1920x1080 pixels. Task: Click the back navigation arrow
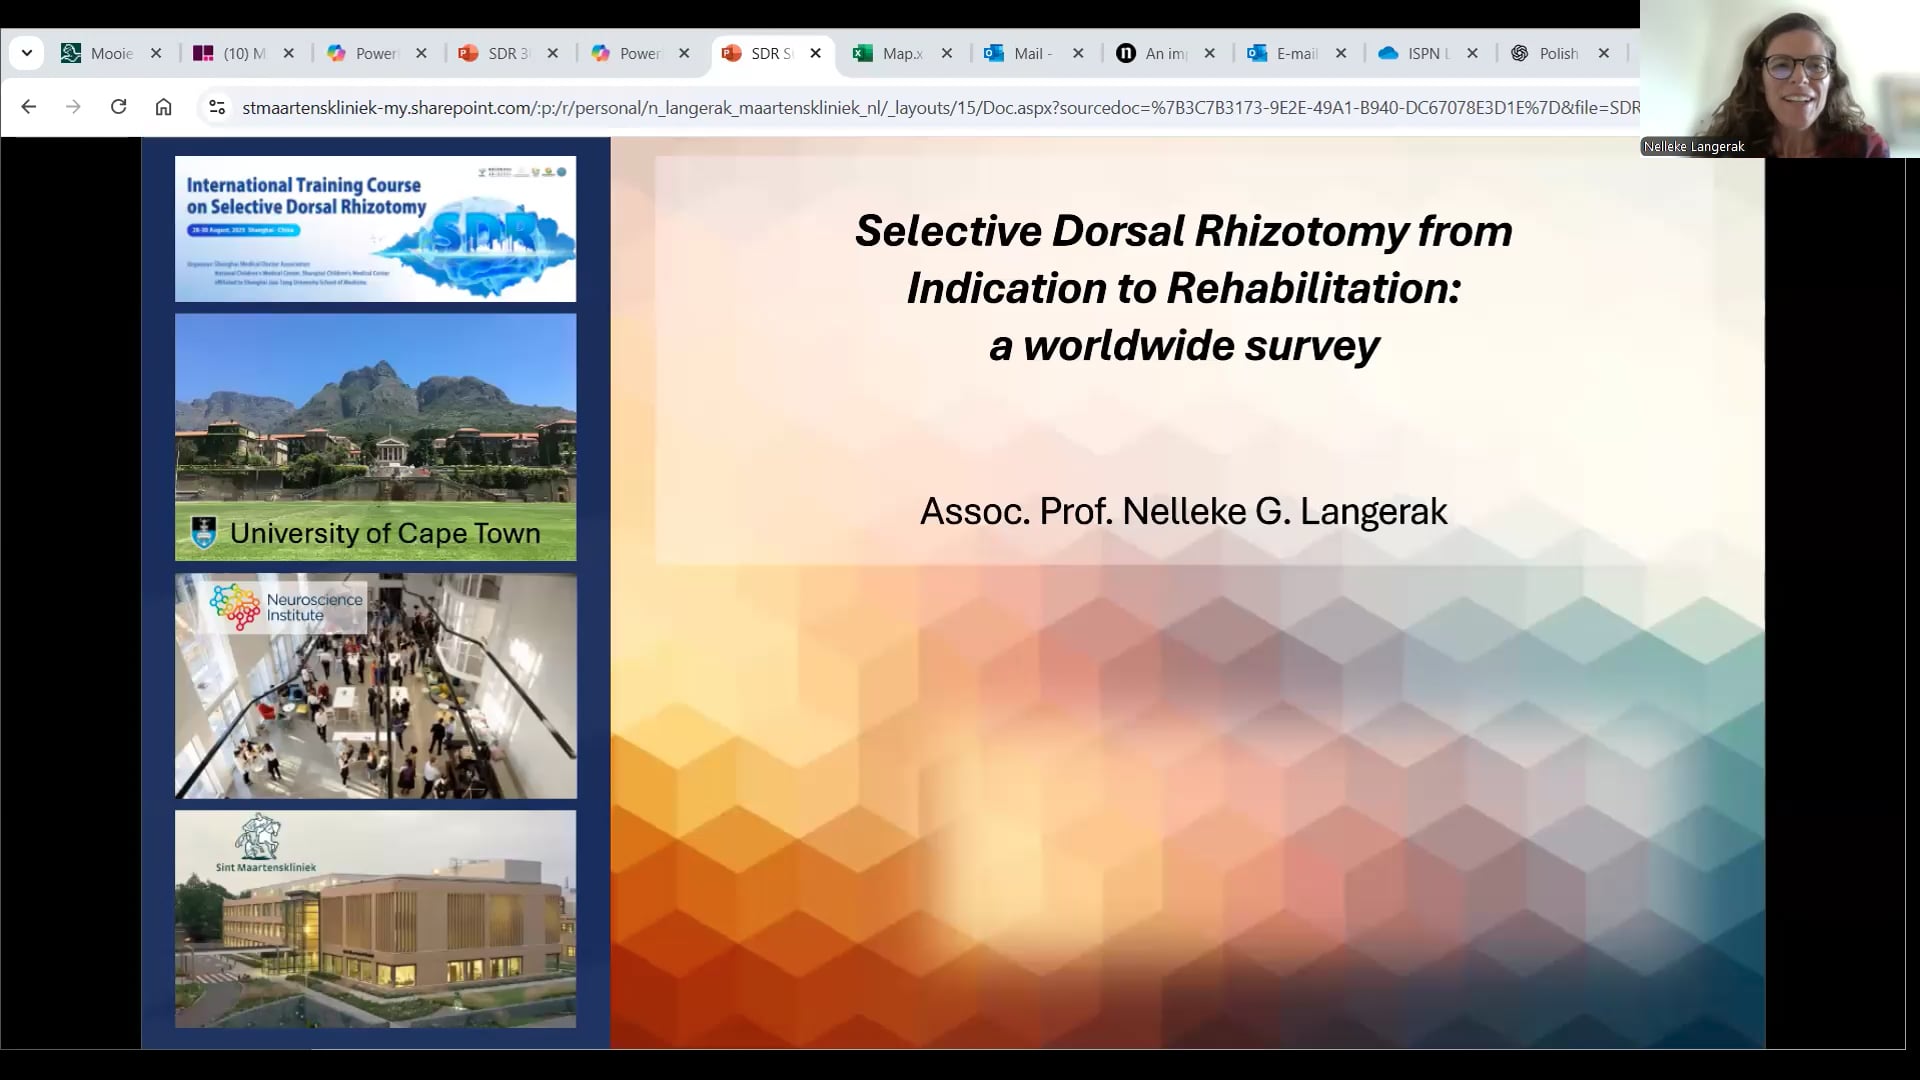28,106
